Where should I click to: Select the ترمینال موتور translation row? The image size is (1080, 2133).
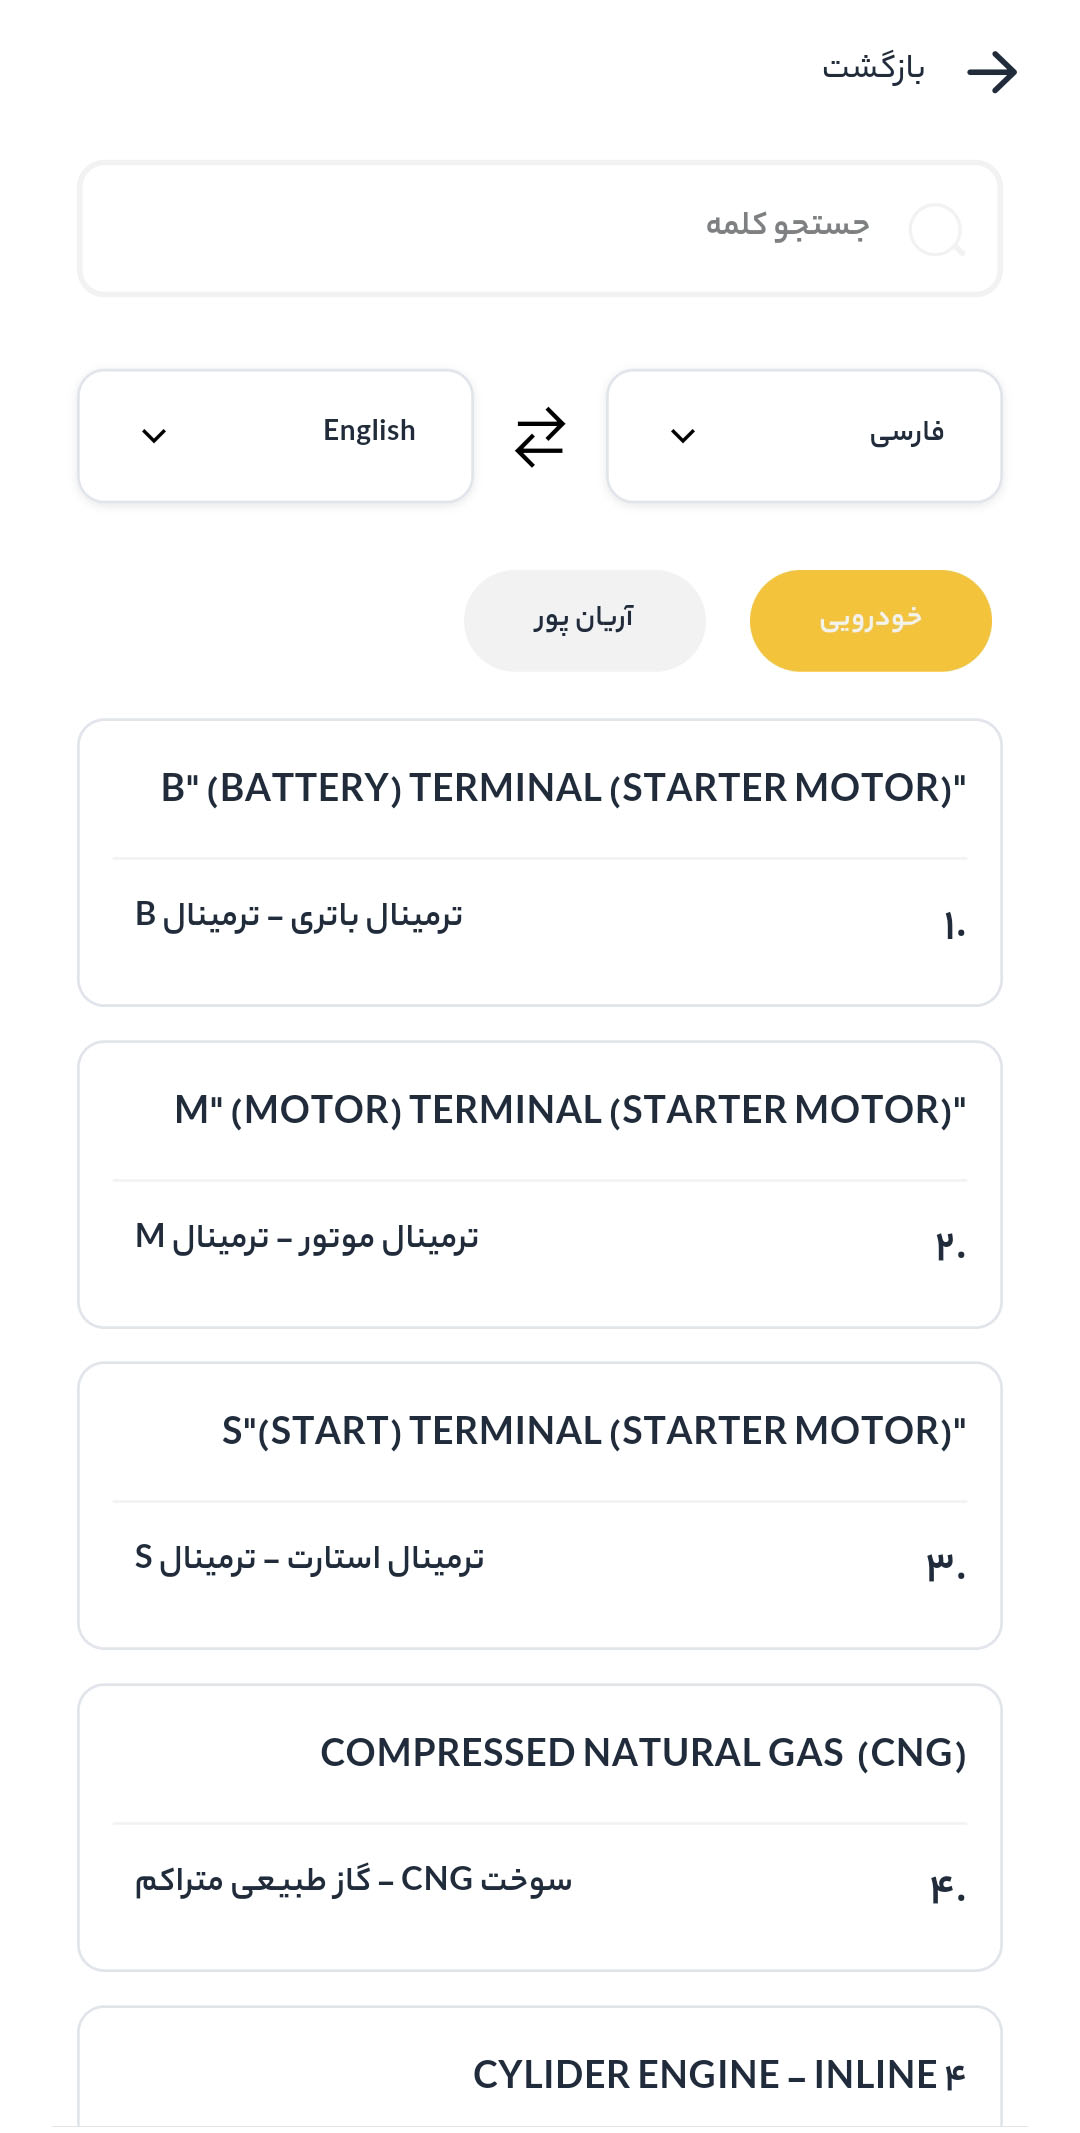click(540, 1241)
